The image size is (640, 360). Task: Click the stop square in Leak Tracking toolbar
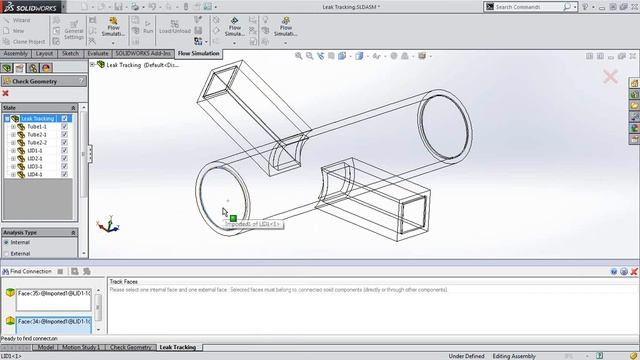pyautogui.click(x=60, y=271)
